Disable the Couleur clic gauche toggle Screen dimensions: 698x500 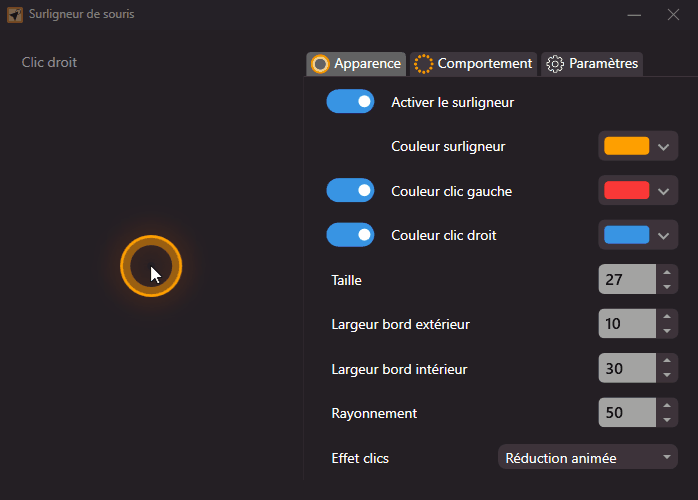coord(350,190)
